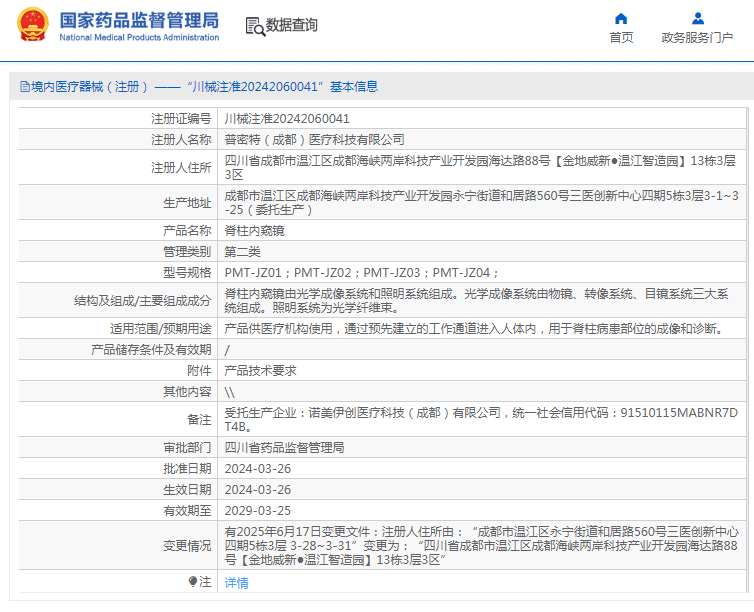Screen dimensions: 754x612
Task: Click the model spec PMT-JZ01 cell
Action: click(x=254, y=272)
